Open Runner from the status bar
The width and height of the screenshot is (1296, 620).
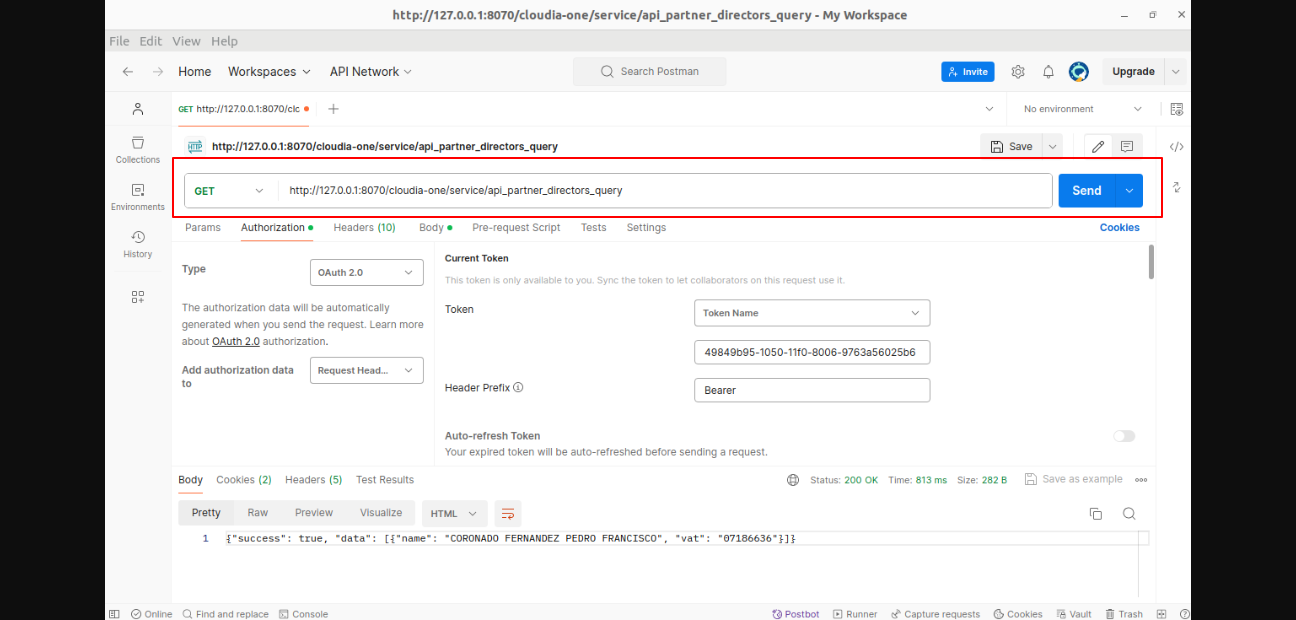coord(855,614)
